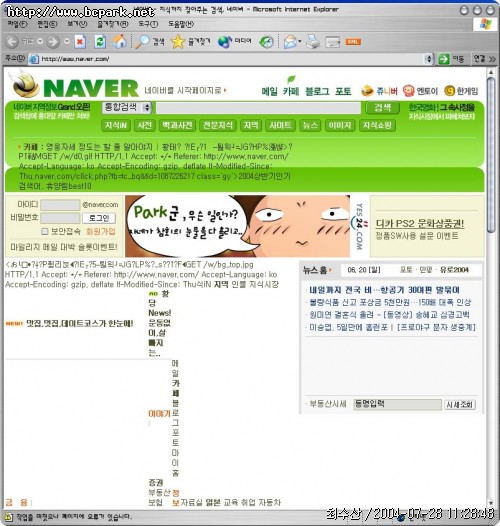The image size is (500, 526).
Task: Select the 사전 dictionary tab
Action: point(145,125)
